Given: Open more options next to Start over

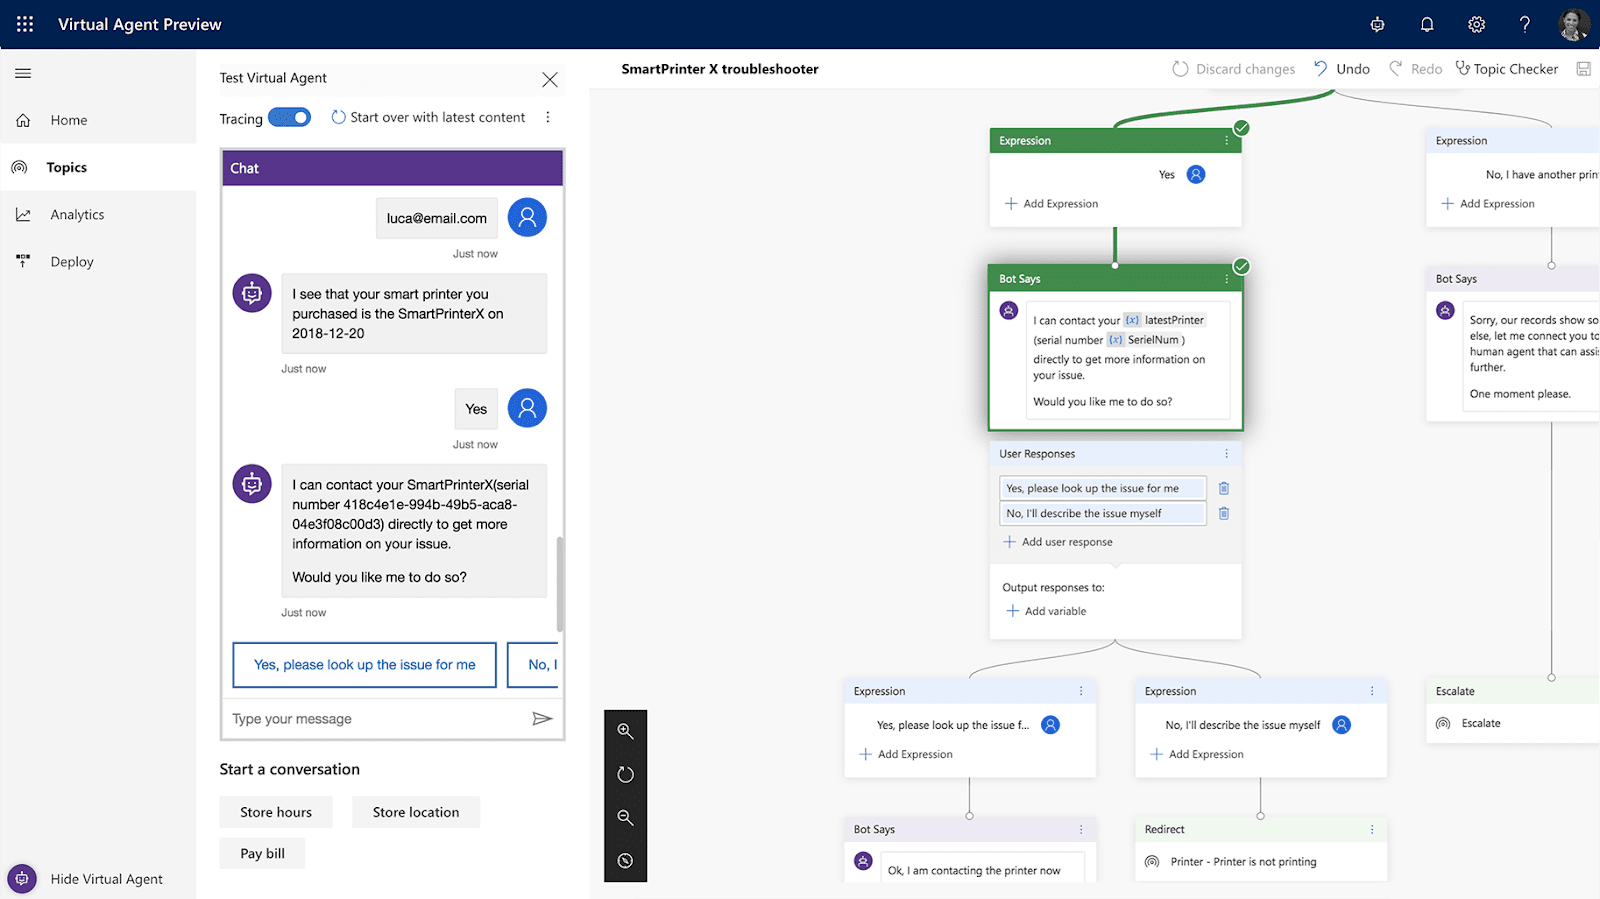Looking at the screenshot, I should [548, 117].
